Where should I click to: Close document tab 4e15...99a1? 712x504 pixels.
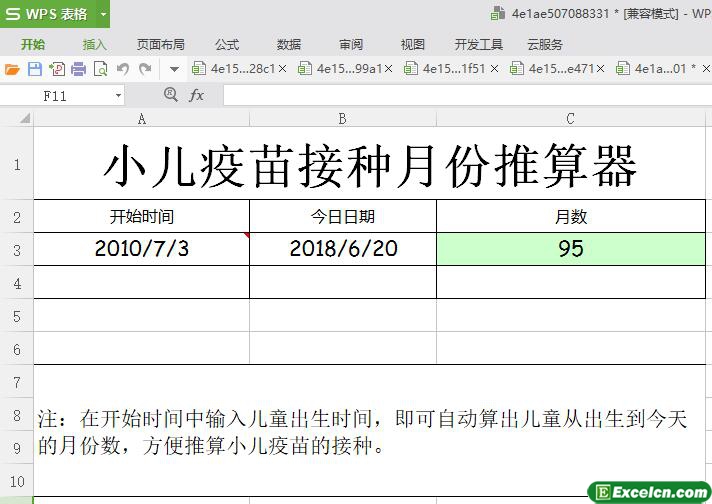click(x=388, y=69)
